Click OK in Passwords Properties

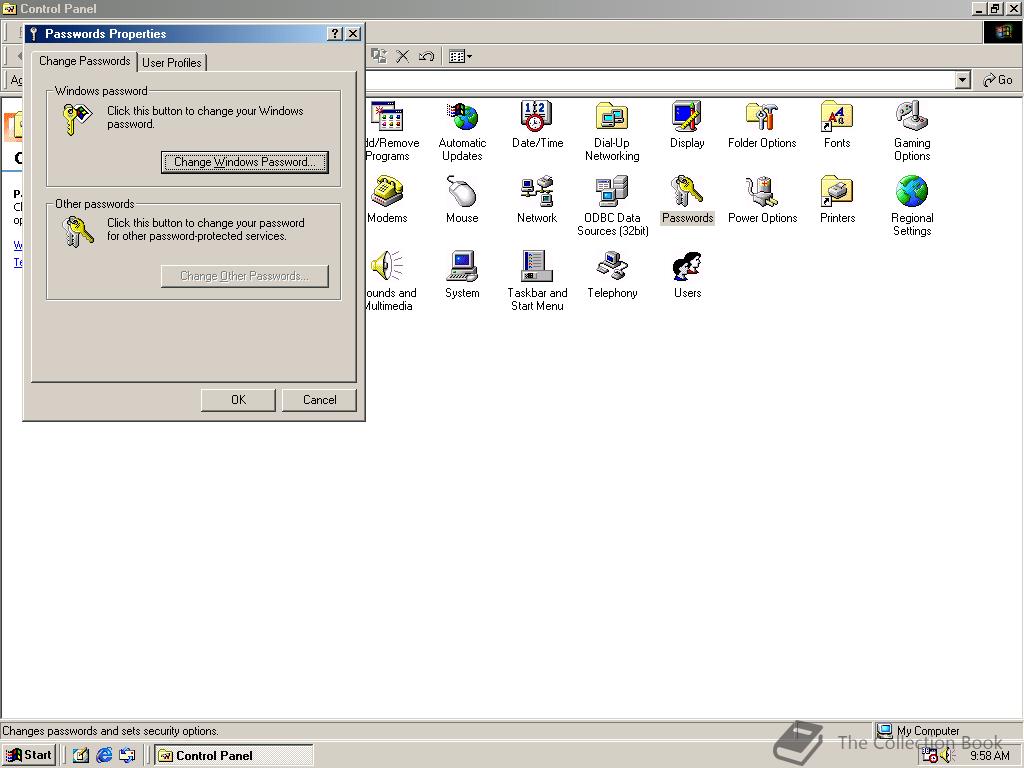tap(238, 400)
